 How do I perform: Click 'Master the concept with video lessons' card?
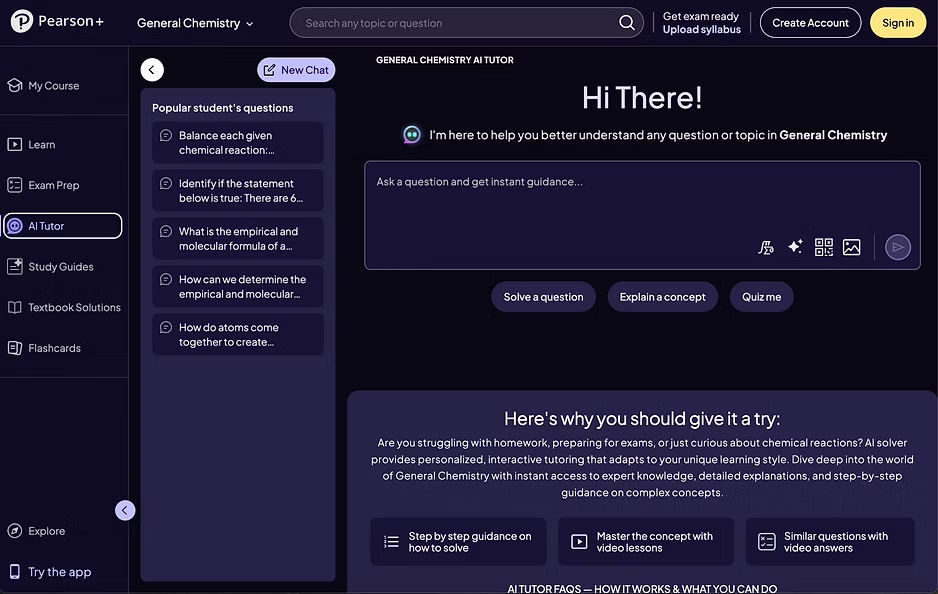pyautogui.click(x=646, y=541)
